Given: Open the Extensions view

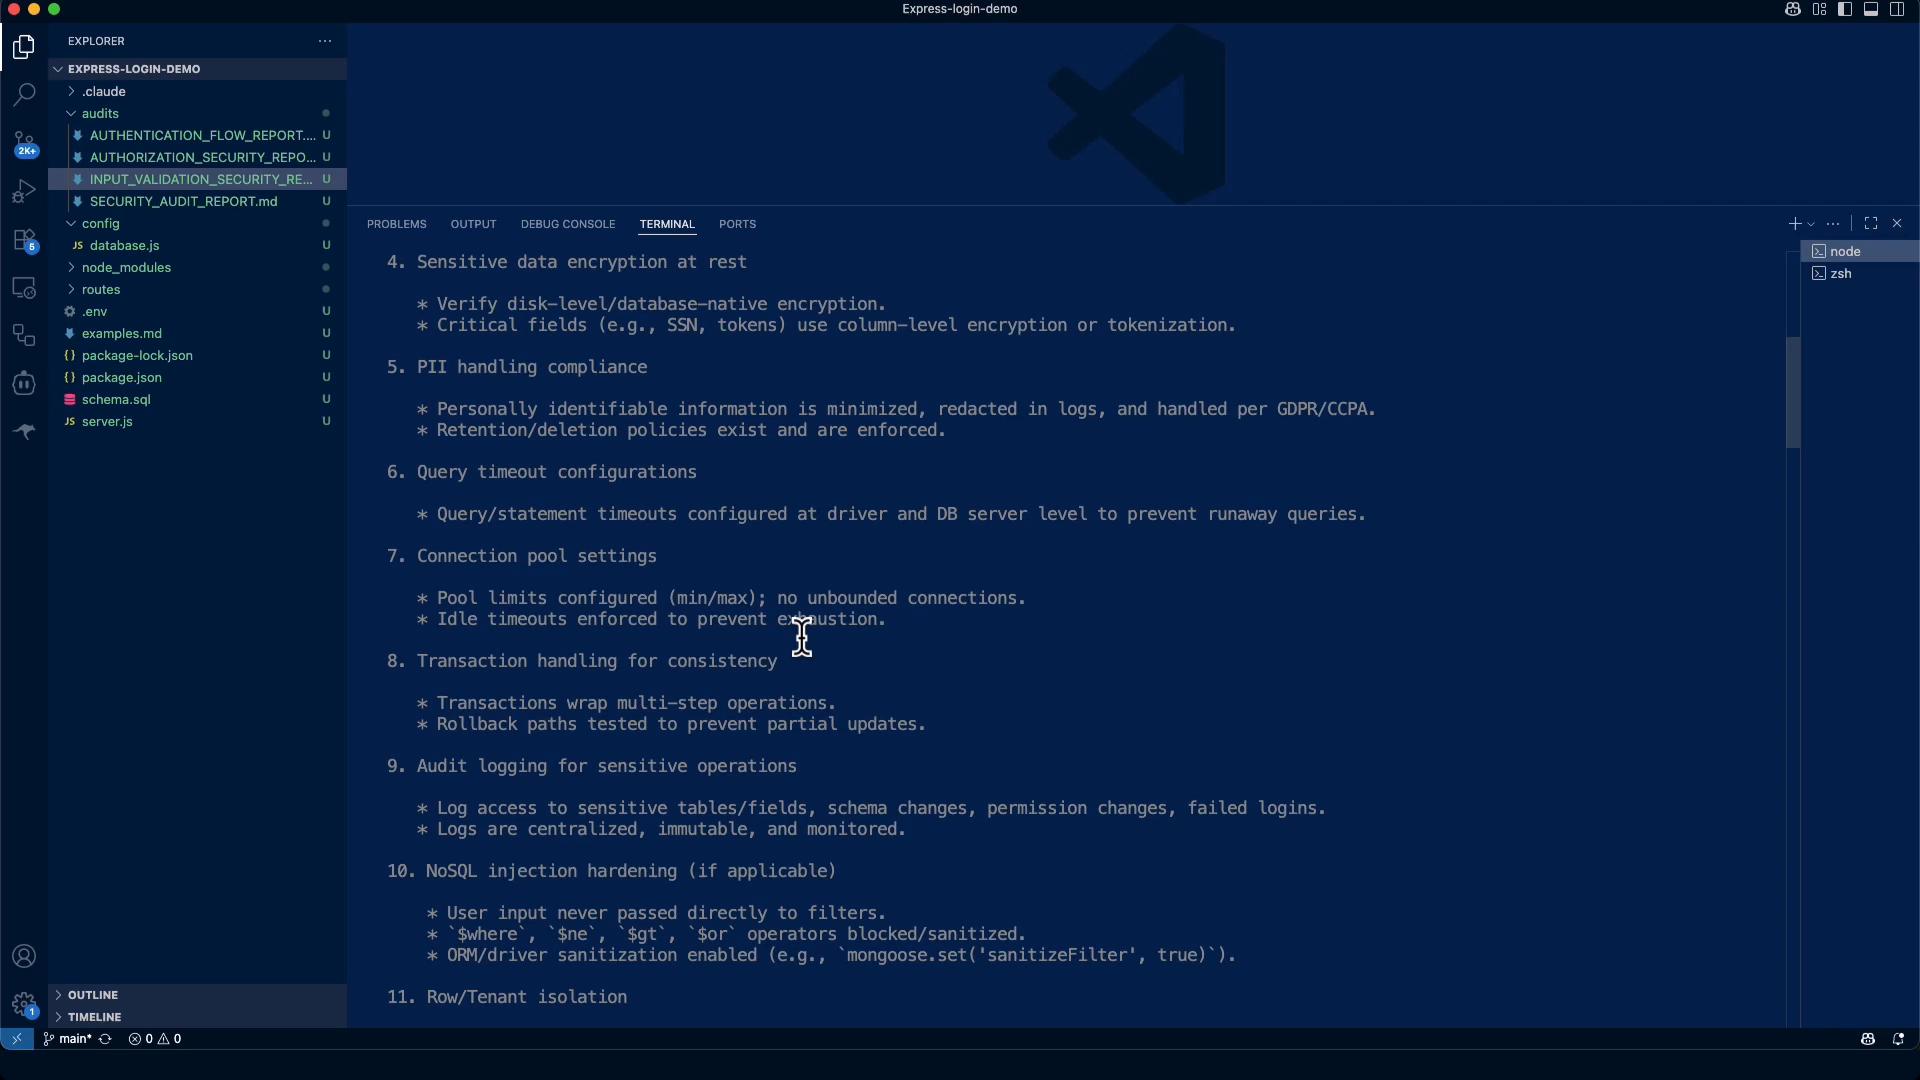Looking at the screenshot, I should [24, 240].
